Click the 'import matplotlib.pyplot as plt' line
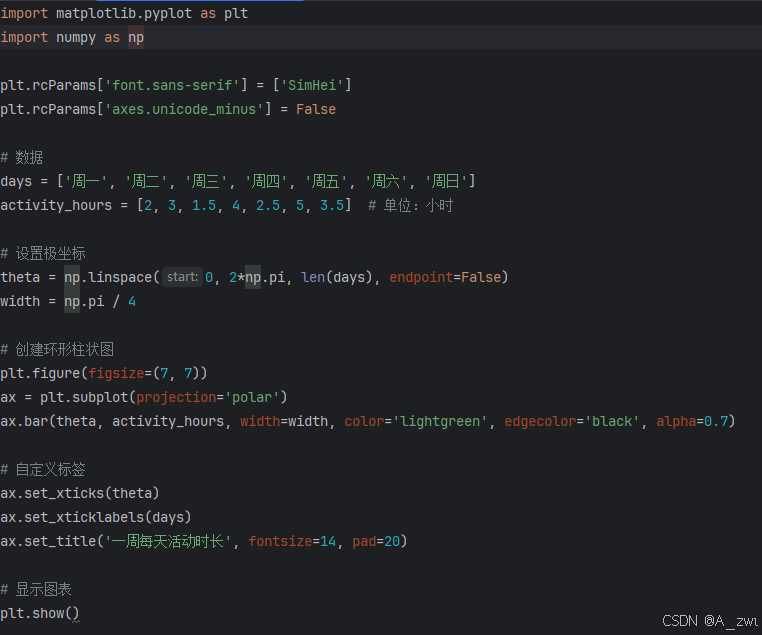The image size is (762, 635). tap(124, 14)
